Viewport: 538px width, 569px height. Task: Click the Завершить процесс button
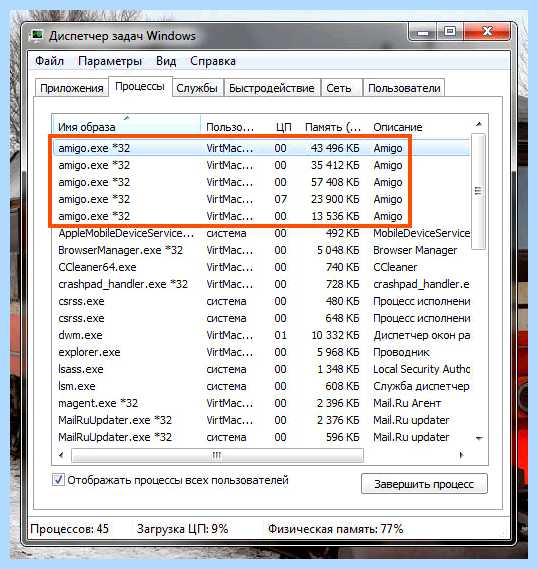pyautogui.click(x=424, y=484)
